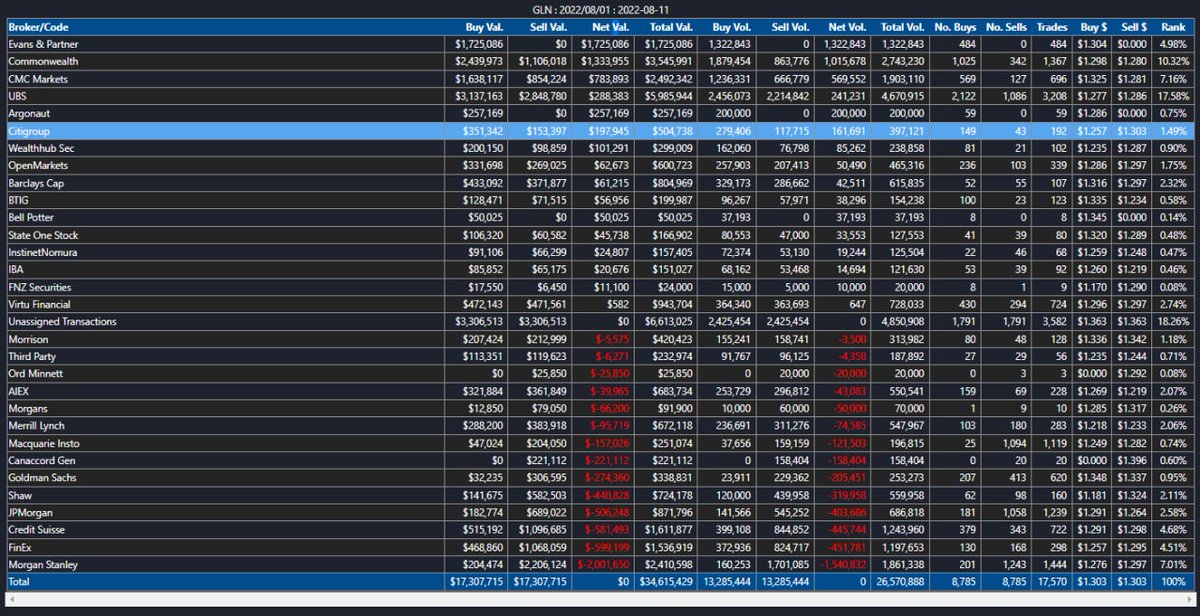This screenshot has width=1200, height=616.
Task: Select the Shaw broker row
Action: (x=598, y=495)
